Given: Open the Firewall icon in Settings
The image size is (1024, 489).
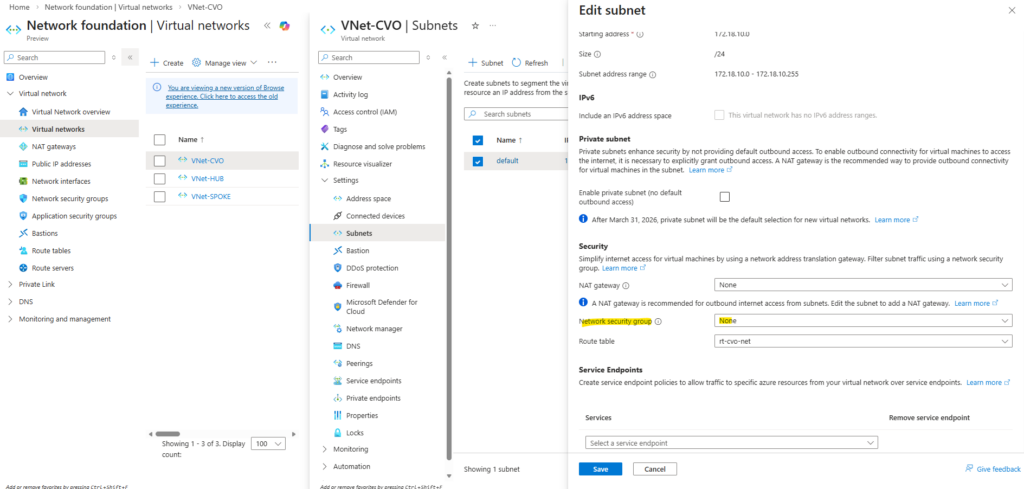Looking at the screenshot, I should (x=338, y=285).
